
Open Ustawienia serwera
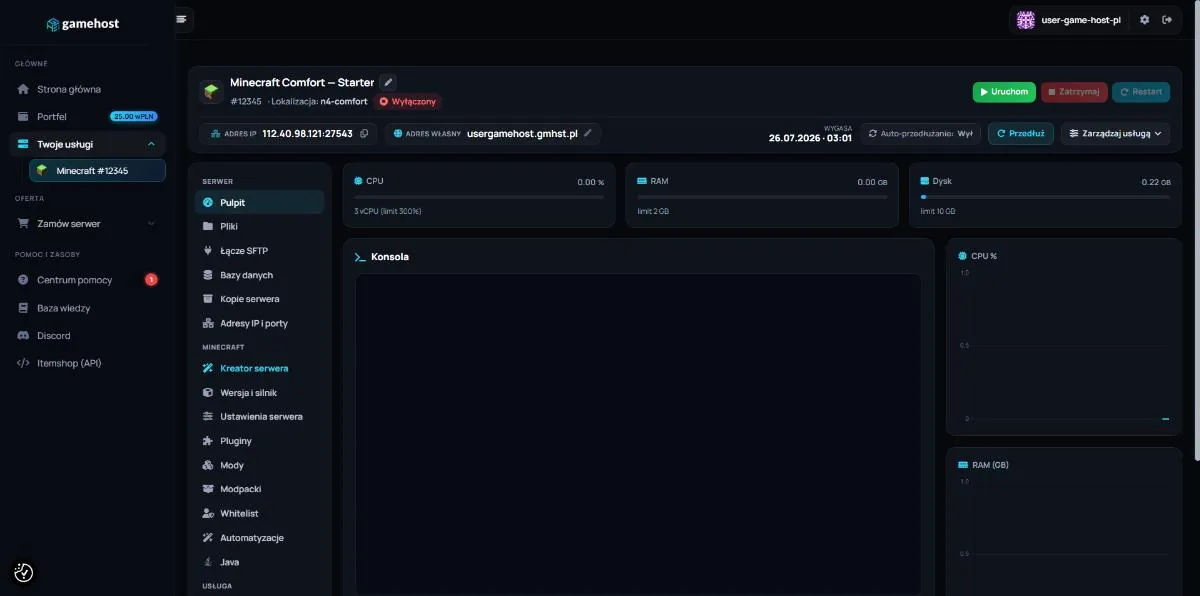click(x=259, y=417)
